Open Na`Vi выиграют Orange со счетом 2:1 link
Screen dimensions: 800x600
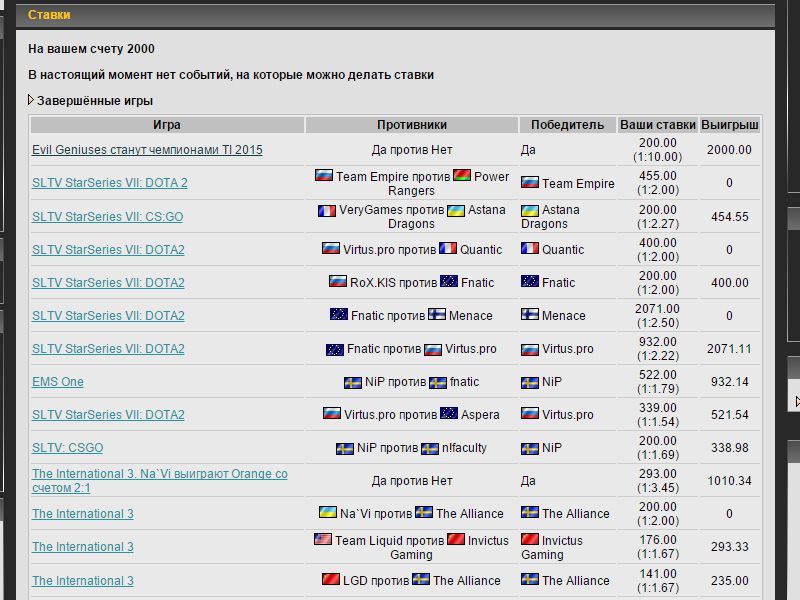[160, 481]
